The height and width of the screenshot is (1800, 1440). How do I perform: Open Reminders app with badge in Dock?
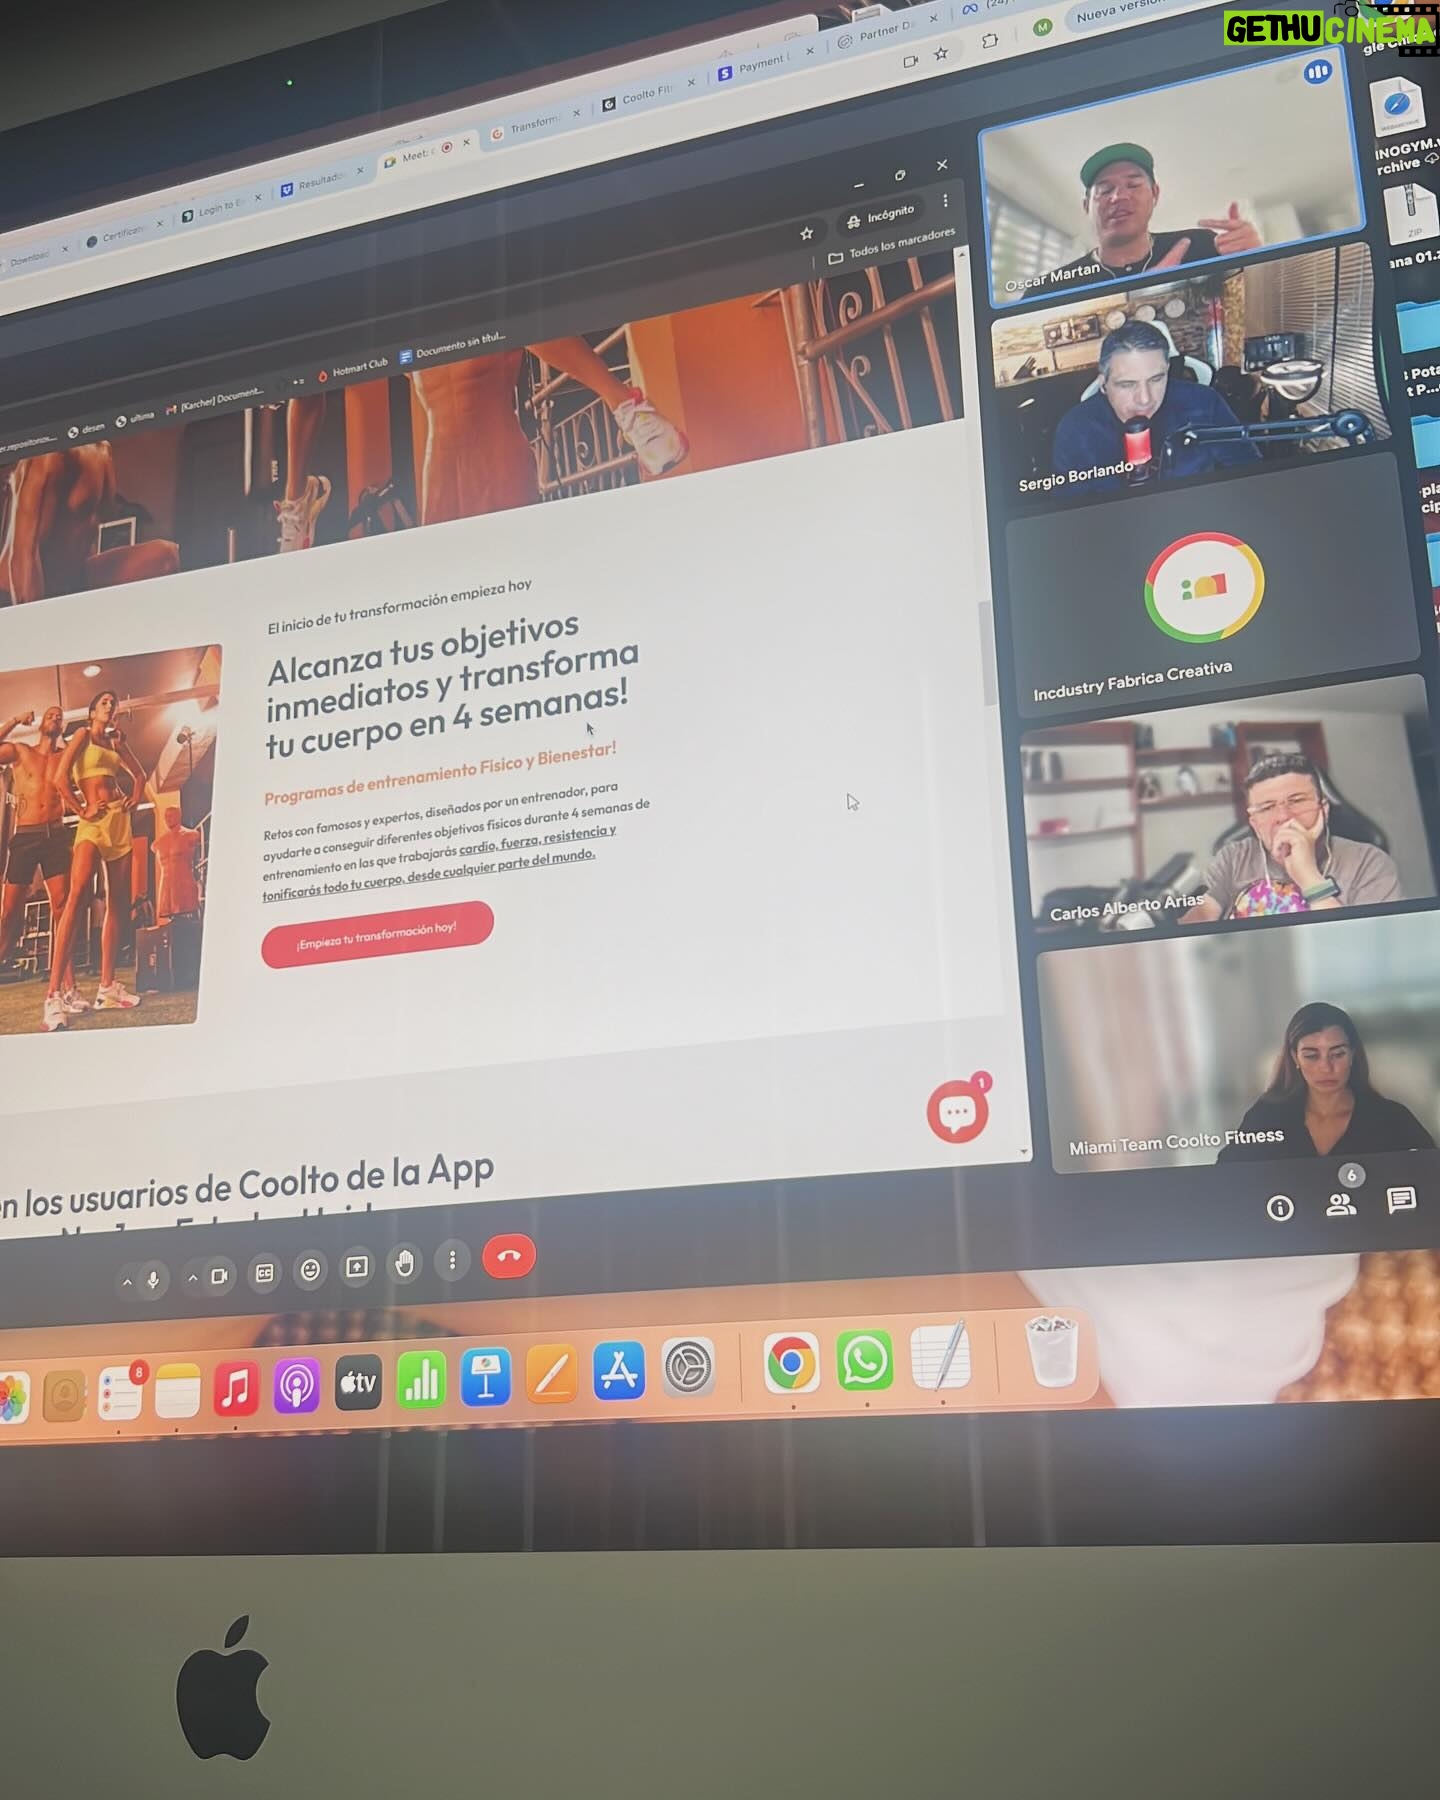point(119,1393)
